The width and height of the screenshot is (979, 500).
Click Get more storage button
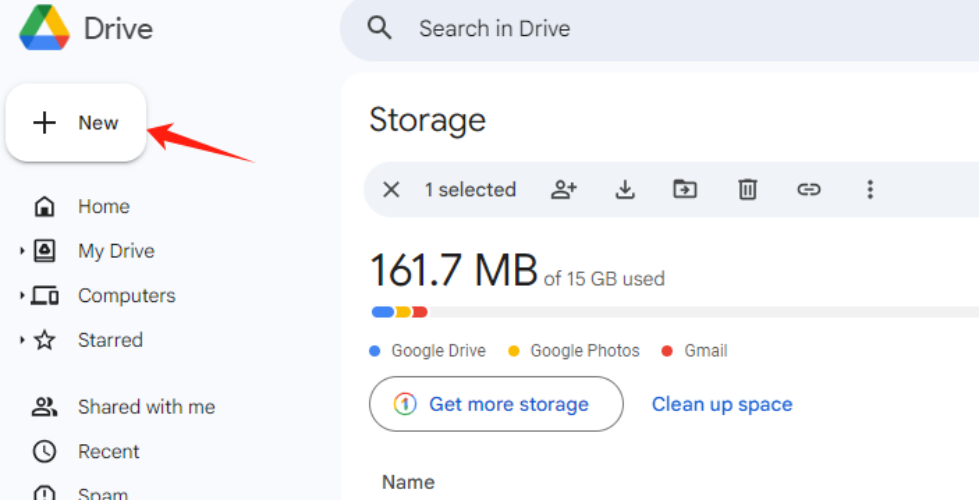(496, 404)
